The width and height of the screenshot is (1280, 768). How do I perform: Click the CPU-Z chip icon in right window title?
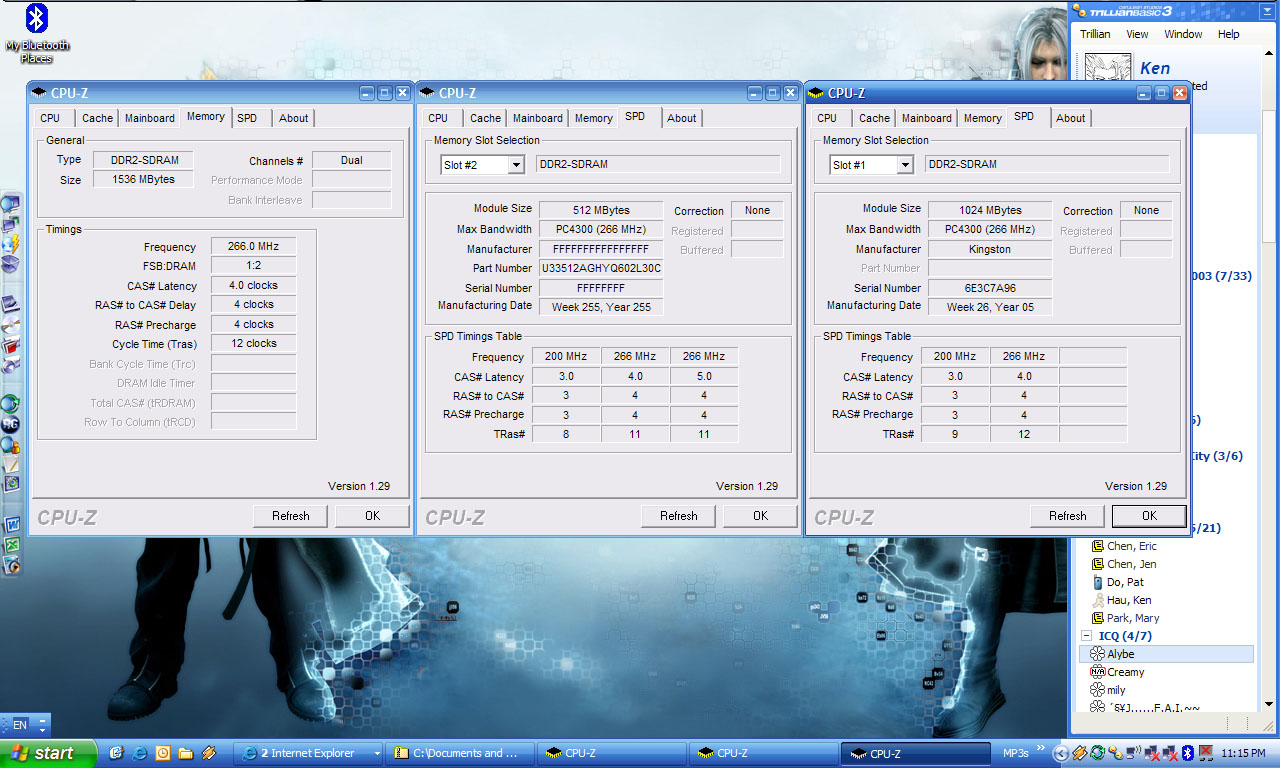[817, 93]
